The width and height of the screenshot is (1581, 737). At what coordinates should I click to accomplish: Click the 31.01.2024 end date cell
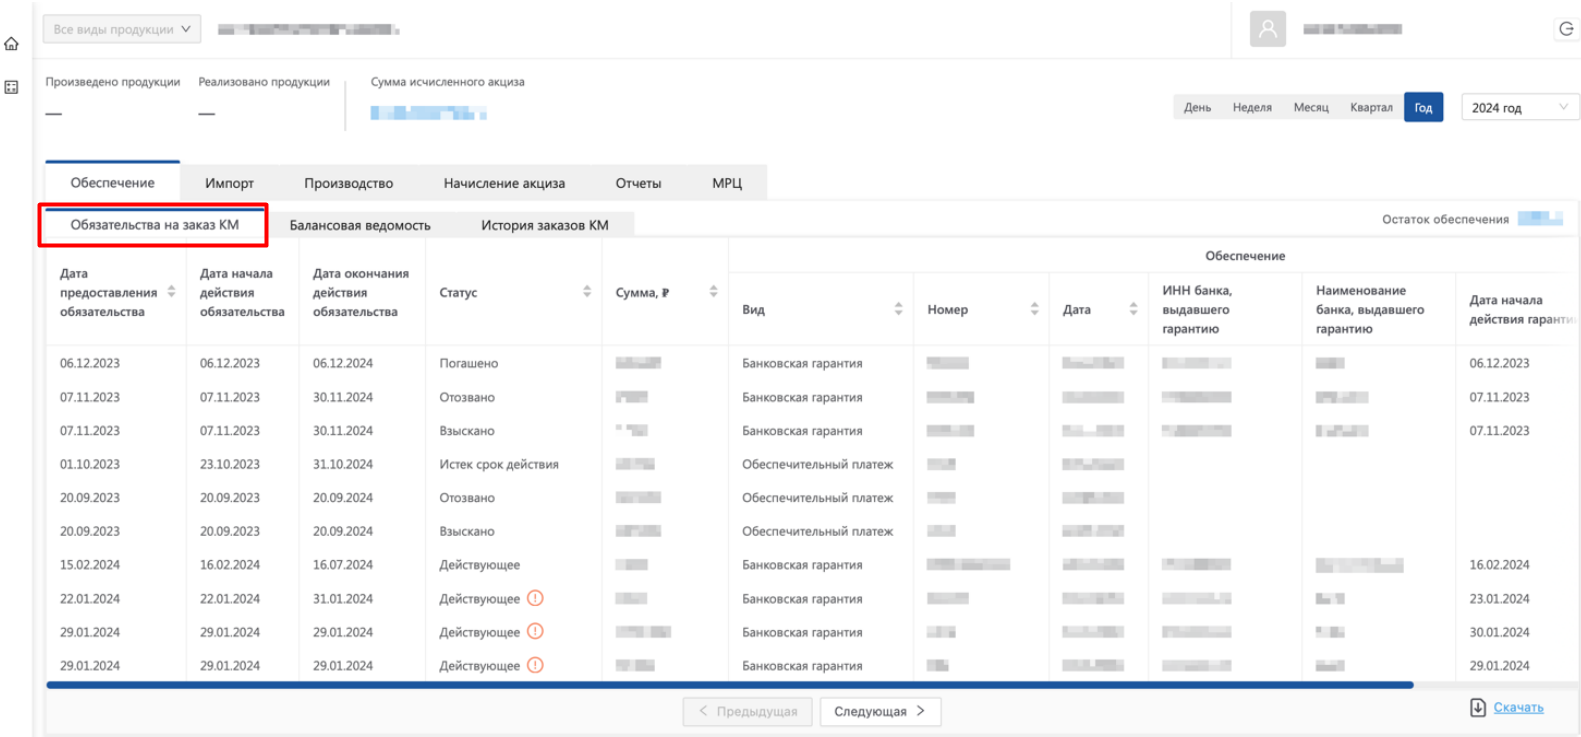click(343, 598)
